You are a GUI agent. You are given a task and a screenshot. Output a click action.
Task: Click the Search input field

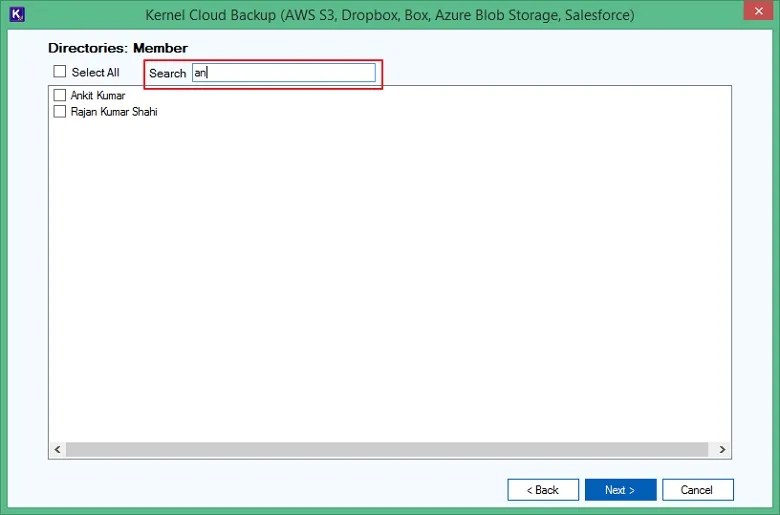(284, 73)
